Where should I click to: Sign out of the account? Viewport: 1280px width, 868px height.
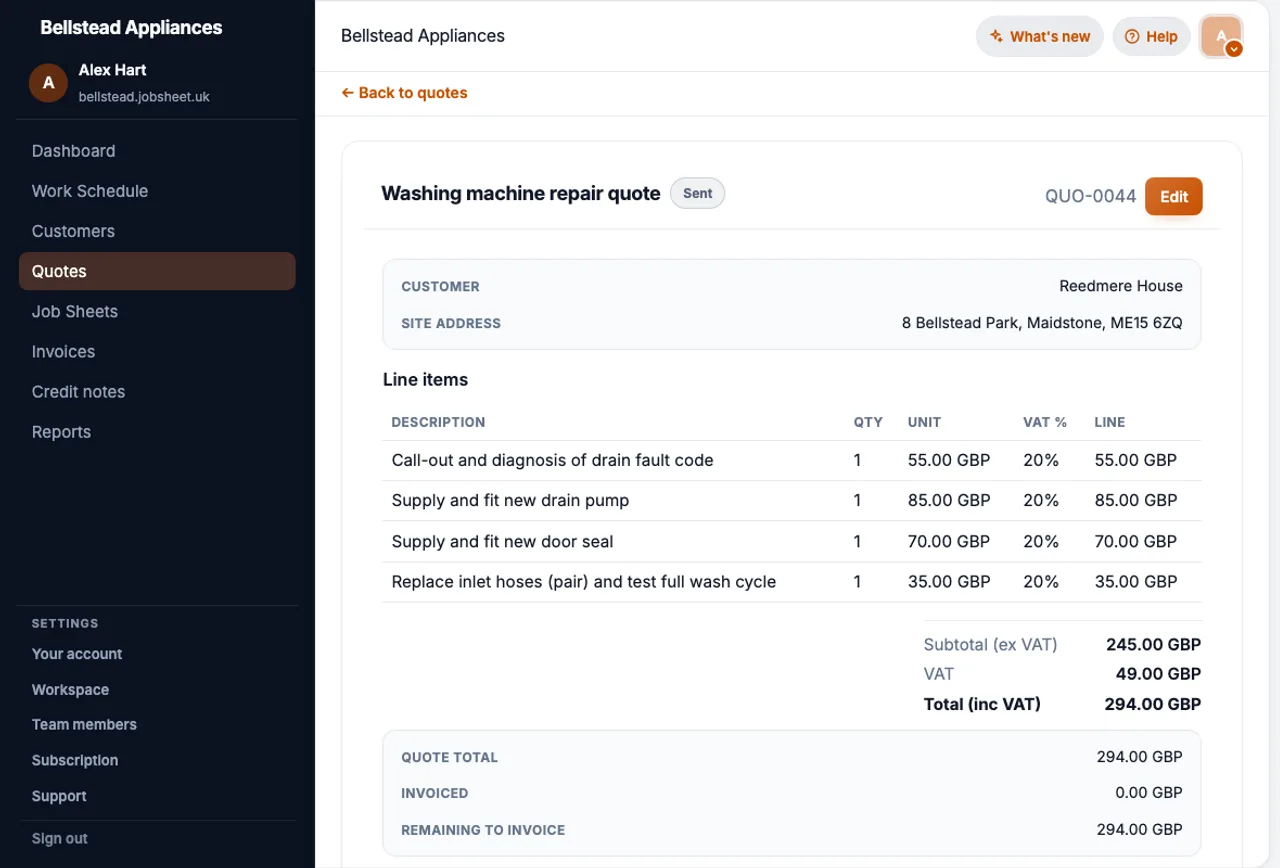59,839
